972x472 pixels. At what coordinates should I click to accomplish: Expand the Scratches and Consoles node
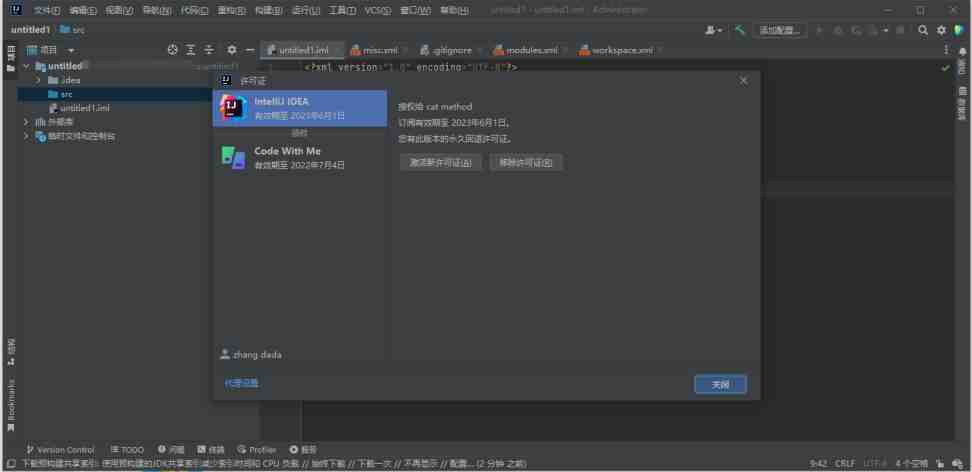[x=26, y=136]
